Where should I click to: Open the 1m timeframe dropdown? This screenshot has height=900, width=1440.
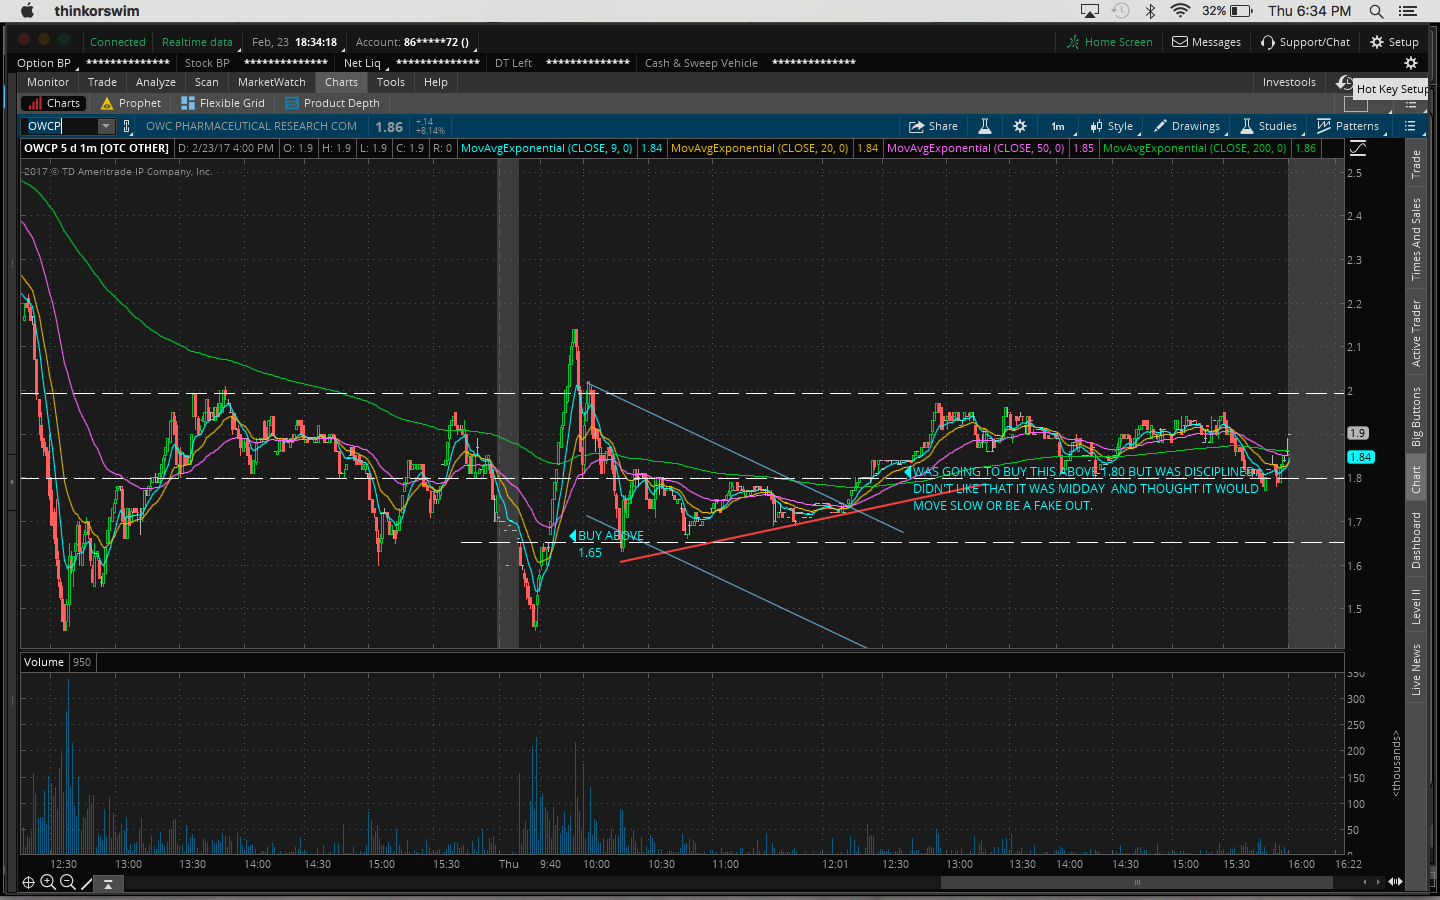pyautogui.click(x=1057, y=126)
